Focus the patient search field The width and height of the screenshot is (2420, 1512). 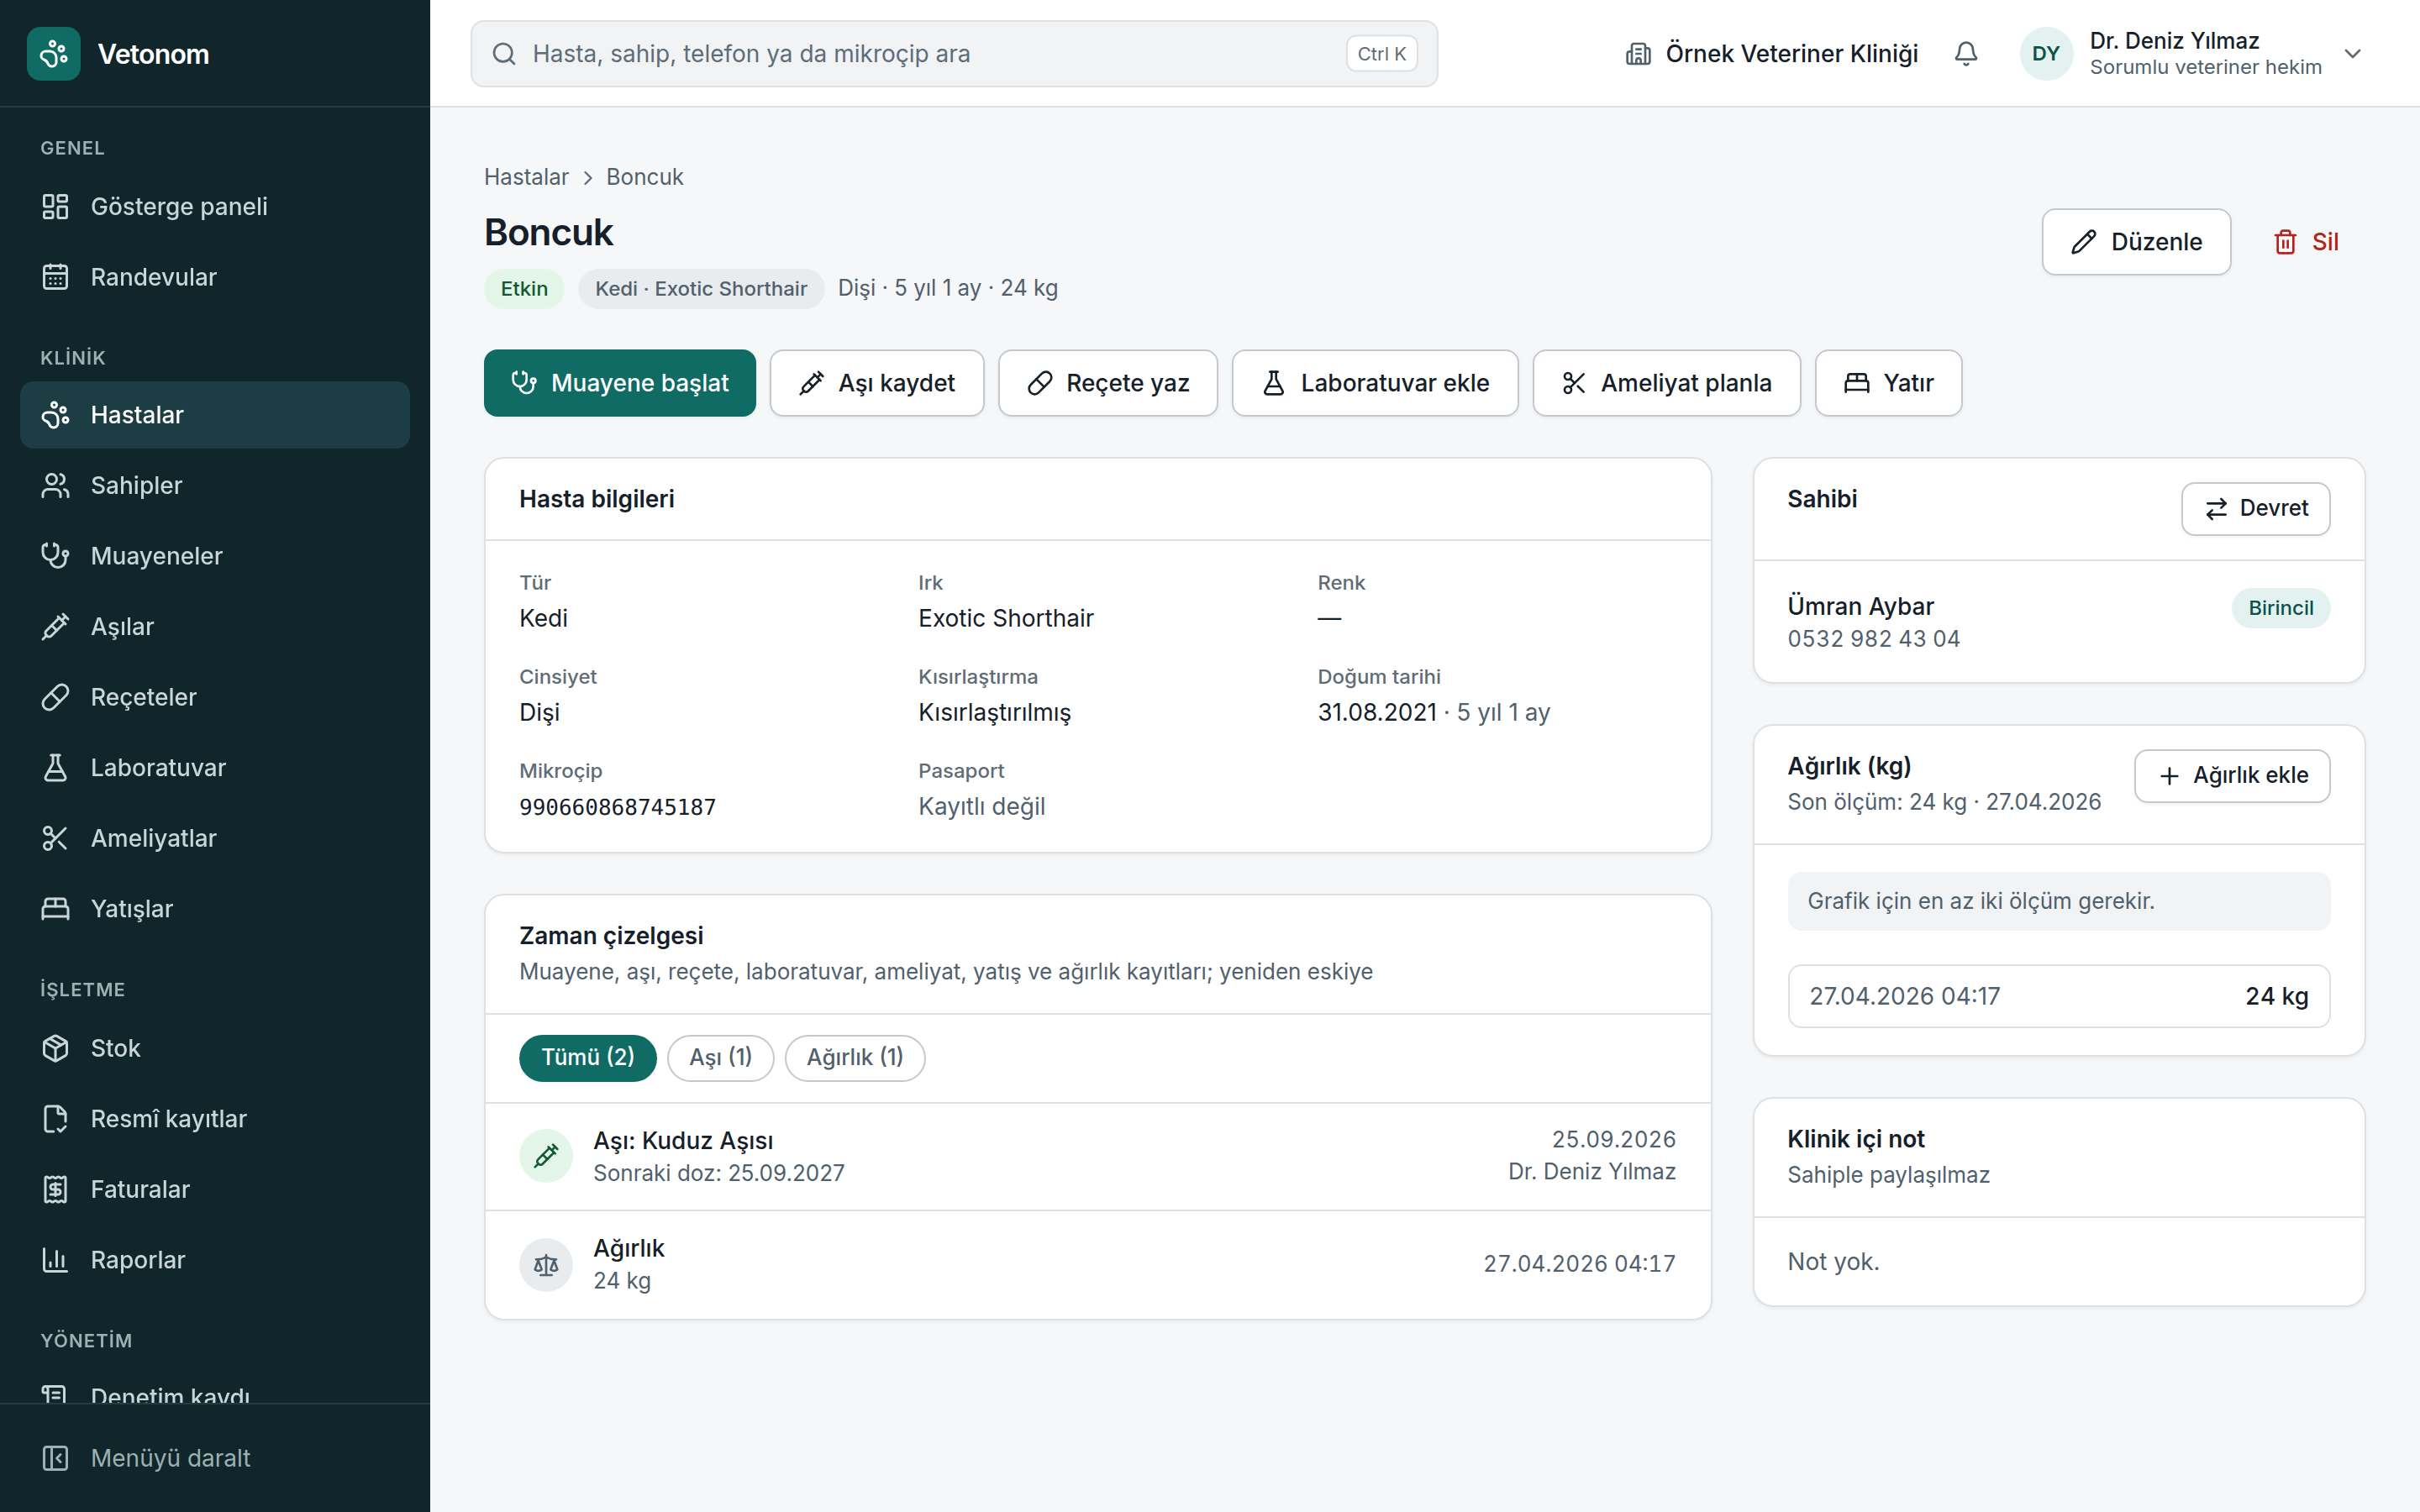[954, 54]
